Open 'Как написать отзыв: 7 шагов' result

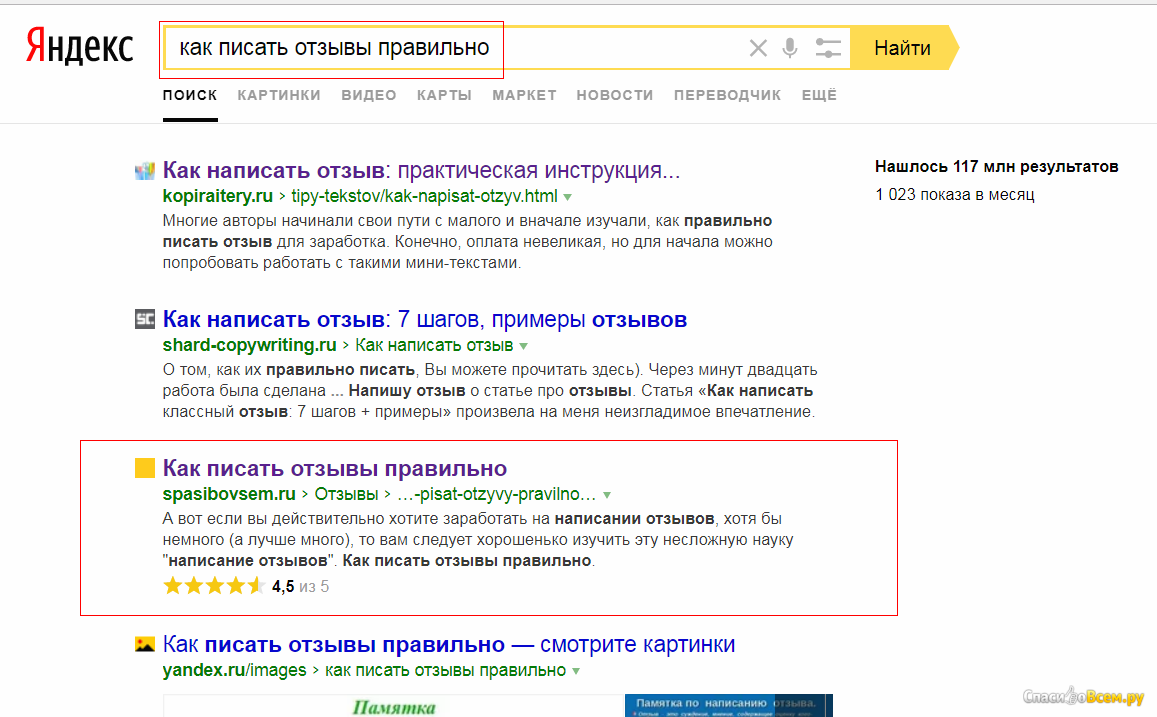coord(424,319)
